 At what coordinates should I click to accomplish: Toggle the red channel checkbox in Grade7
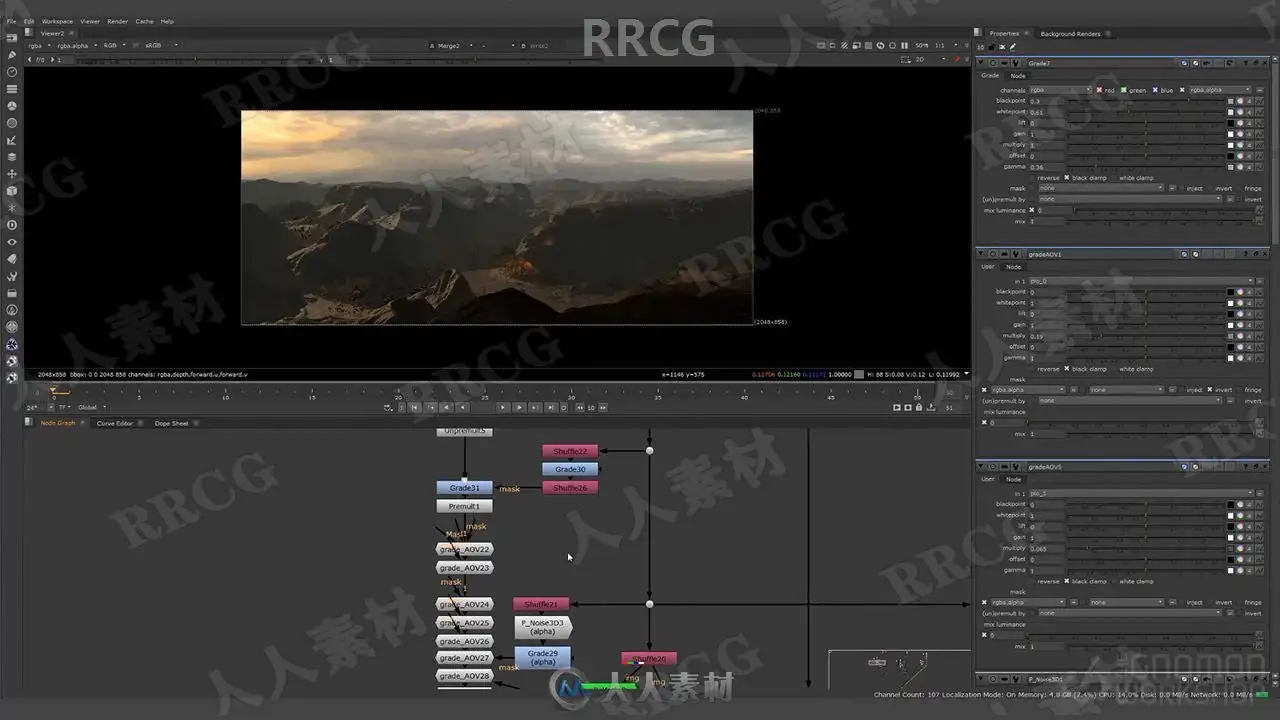[1100, 90]
